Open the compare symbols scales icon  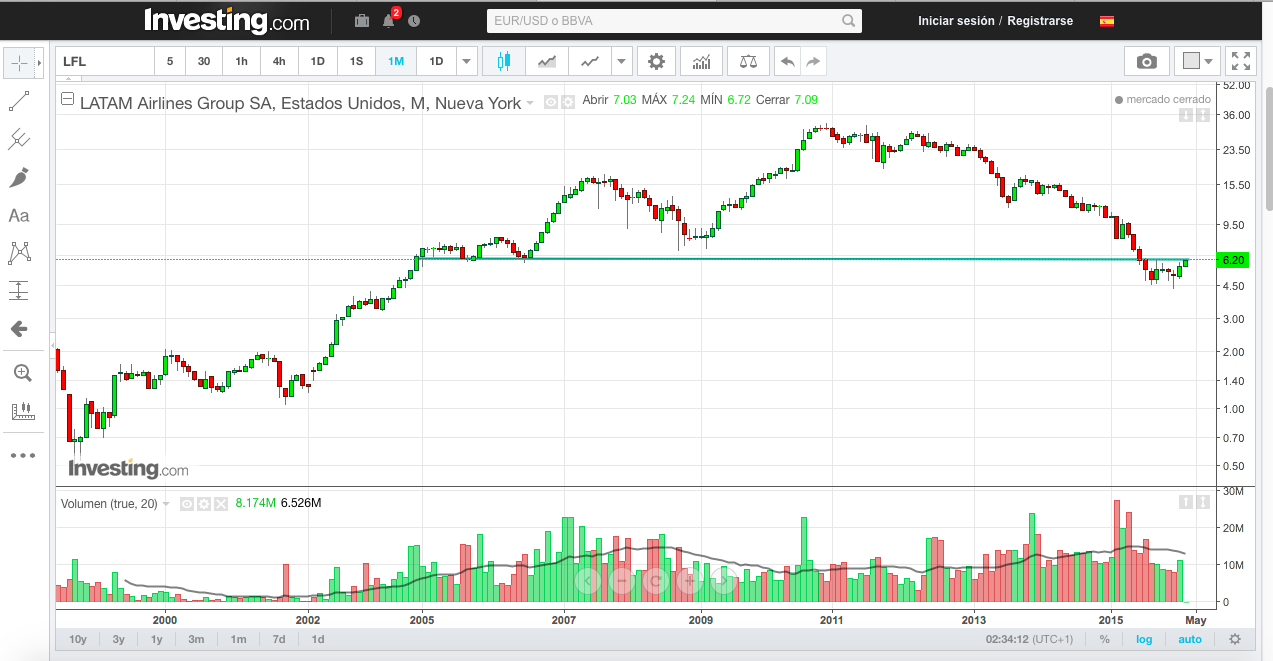pos(748,61)
